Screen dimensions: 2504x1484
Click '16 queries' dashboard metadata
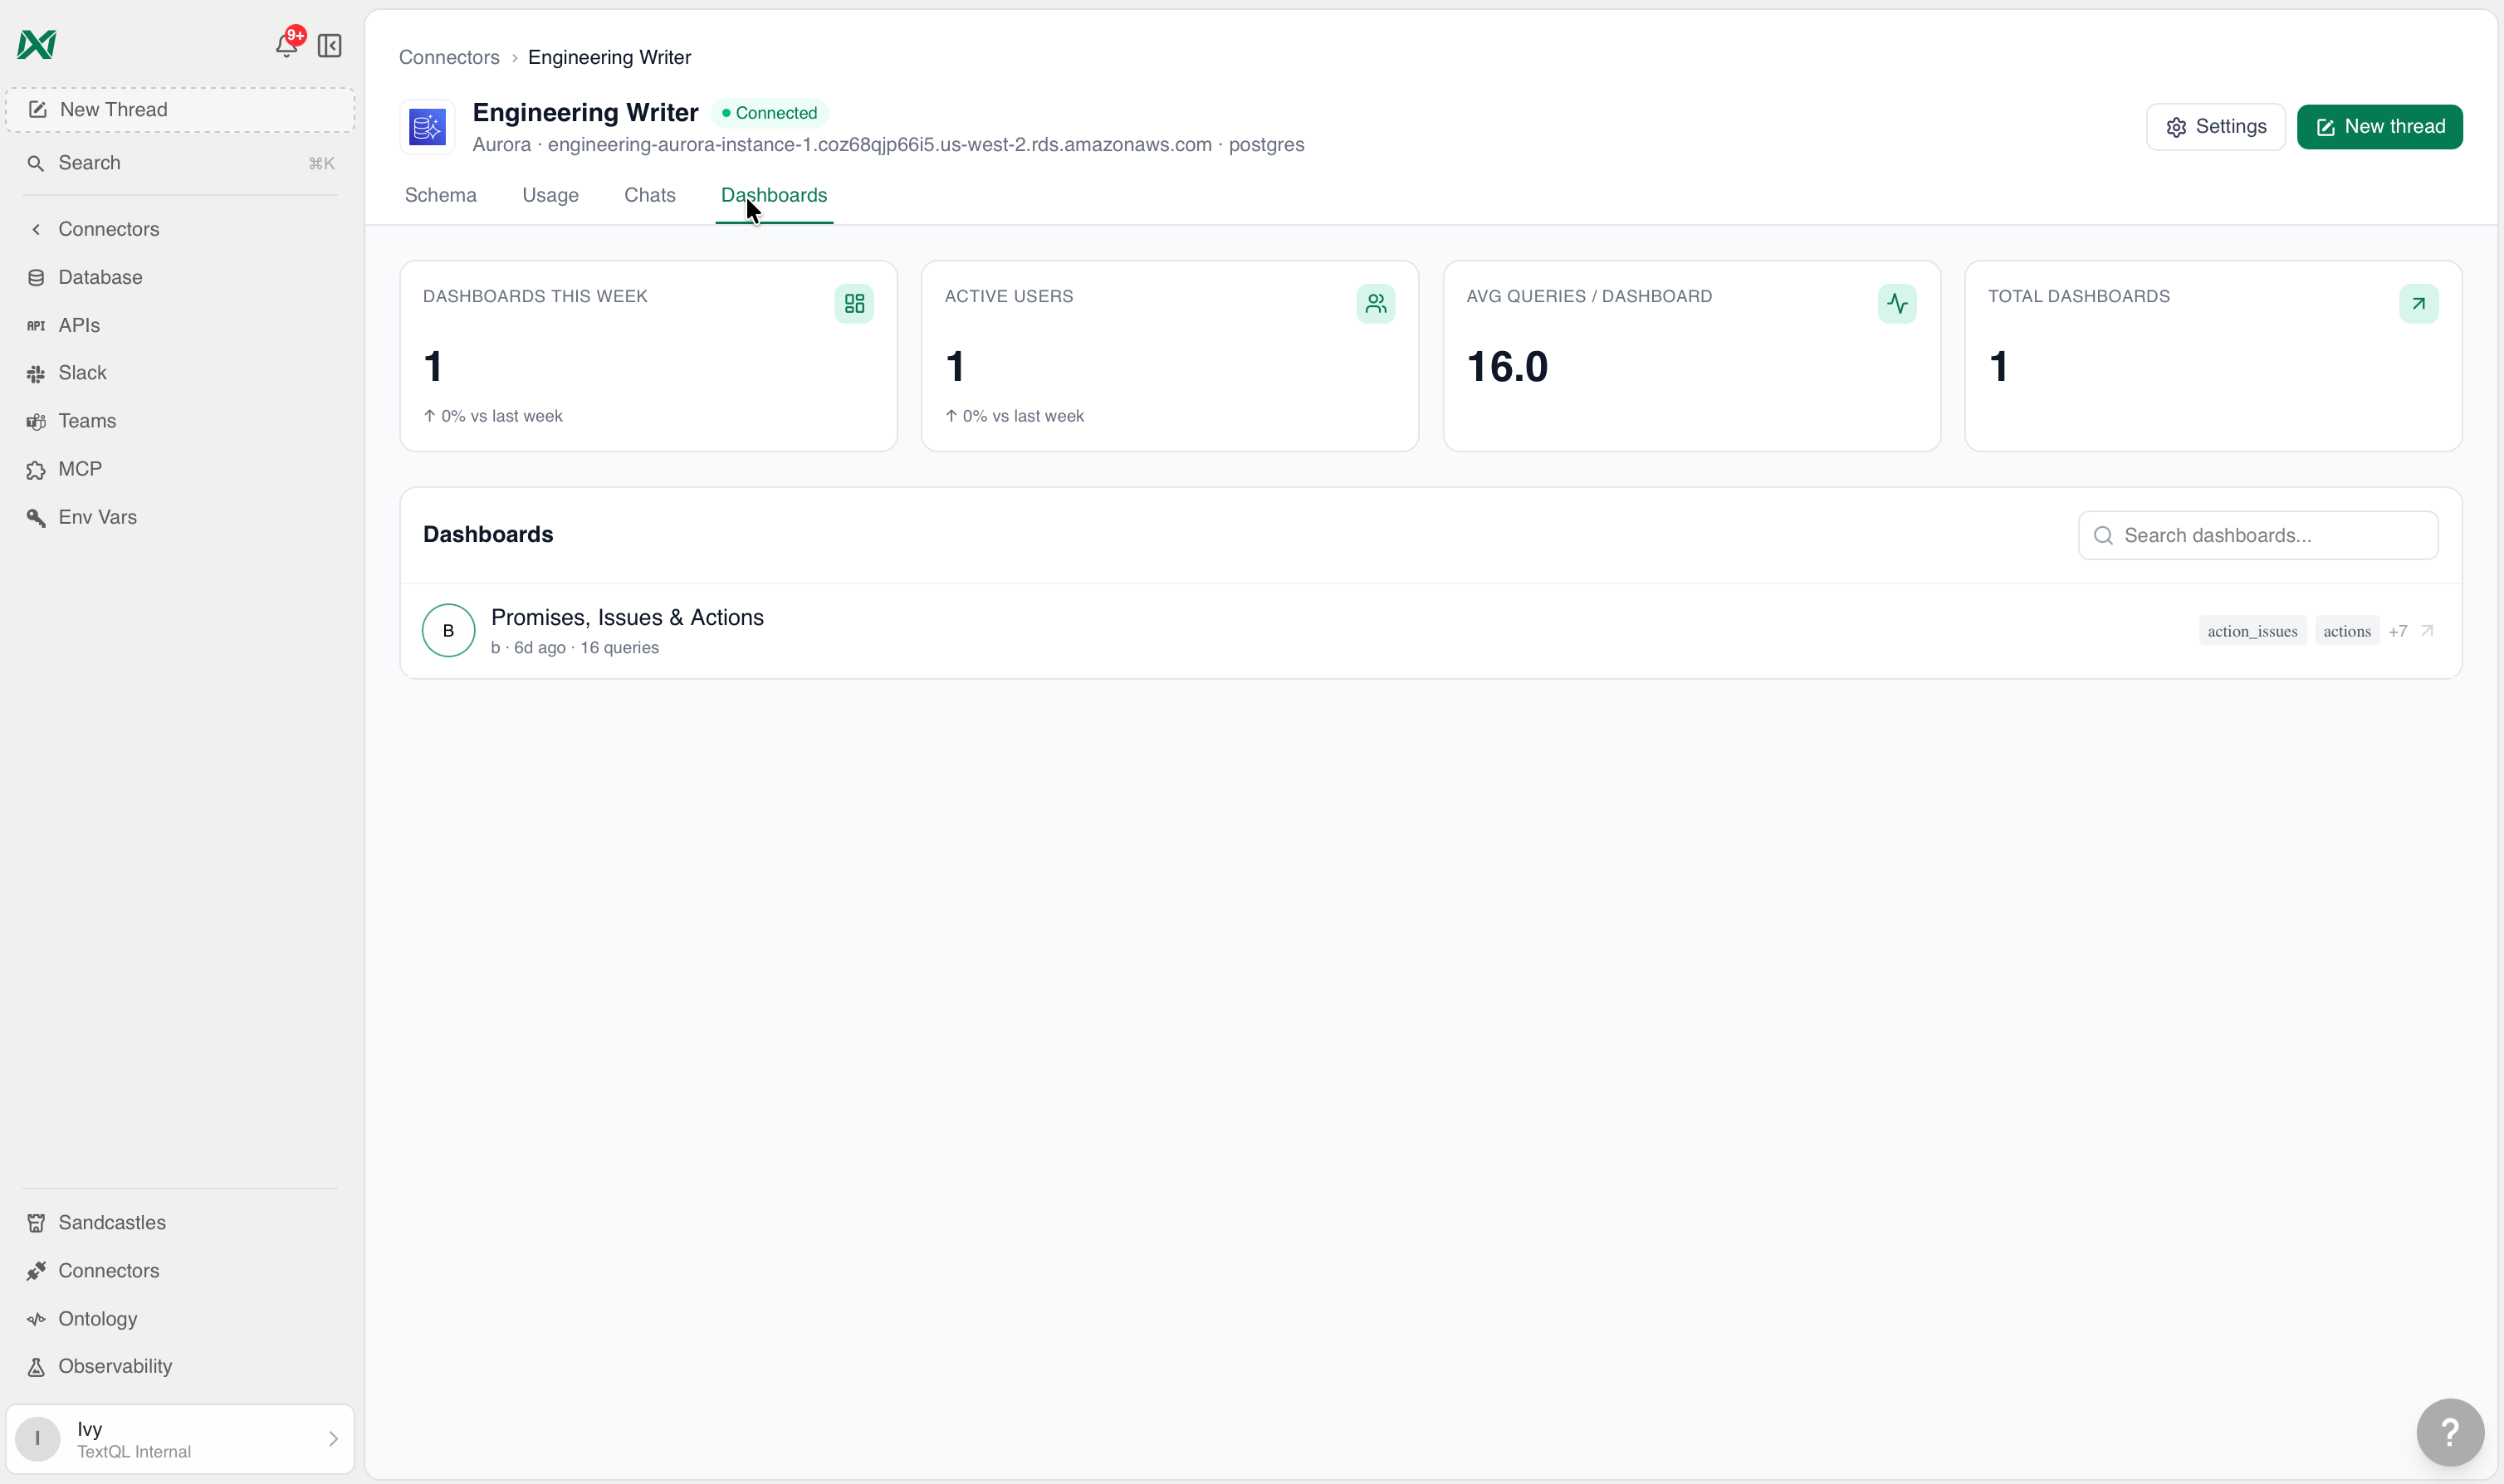pyautogui.click(x=619, y=648)
